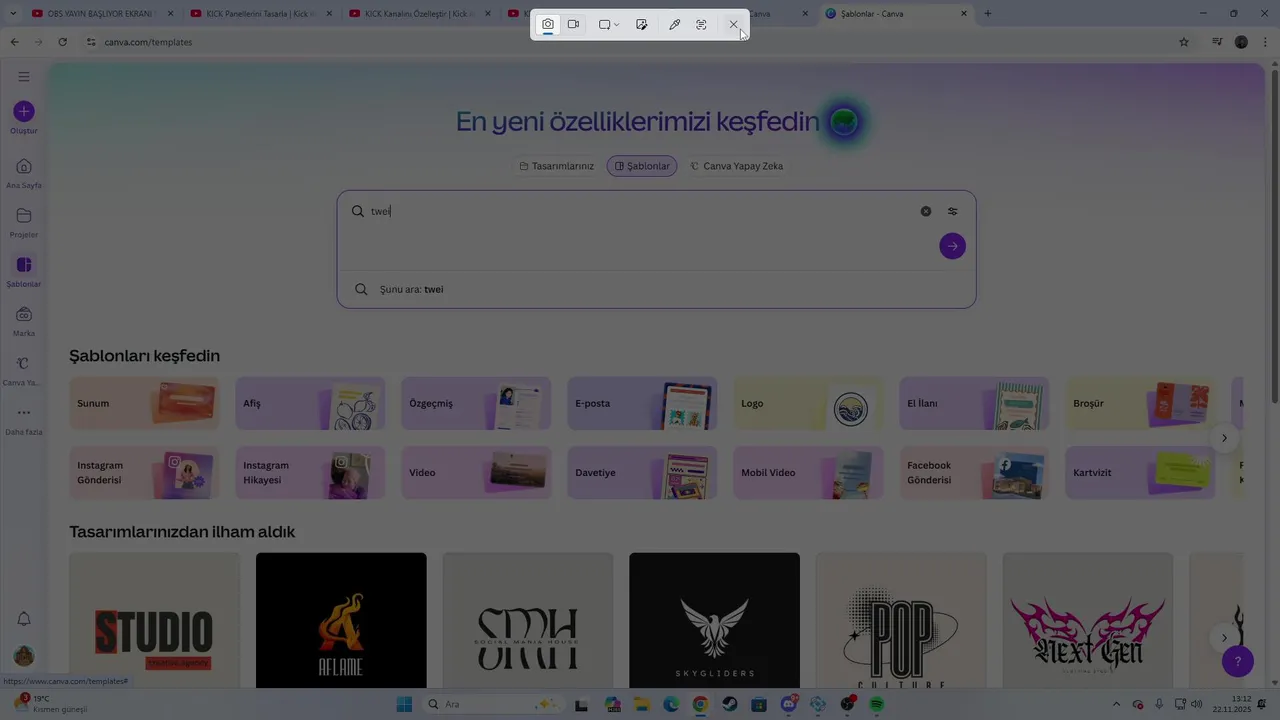Clear the search text with X icon
Screen dimensions: 1280x720
click(926, 211)
